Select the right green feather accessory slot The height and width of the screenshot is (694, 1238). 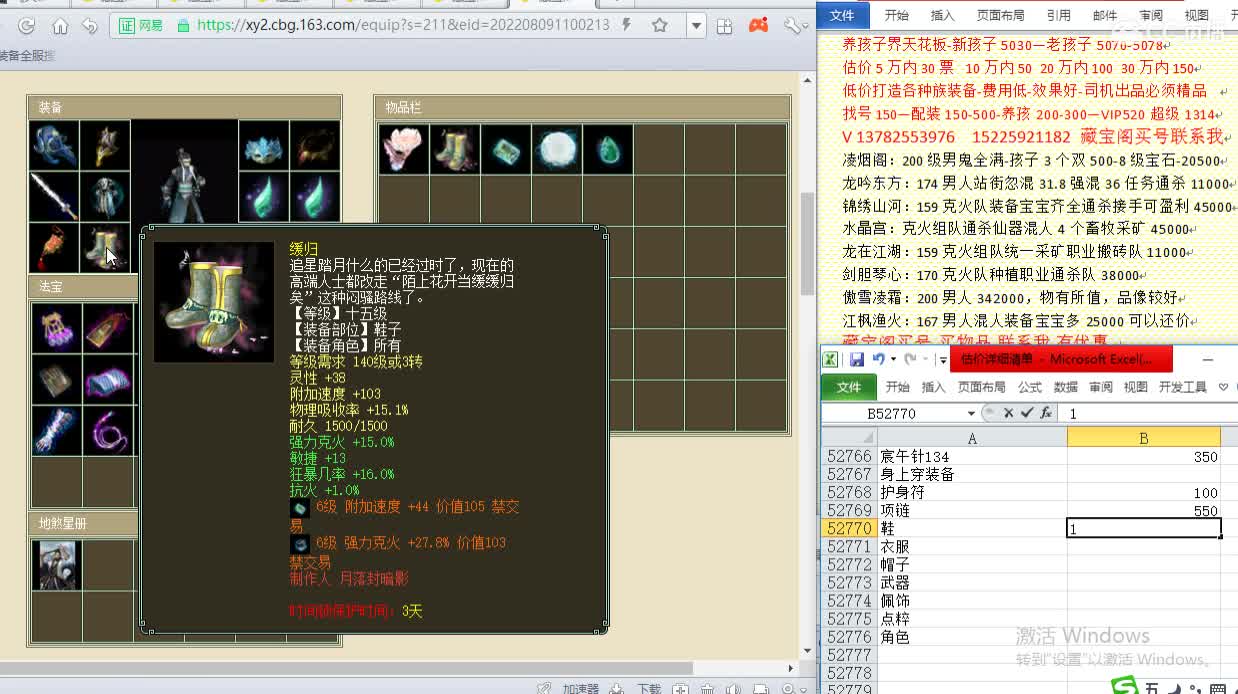tap(315, 197)
